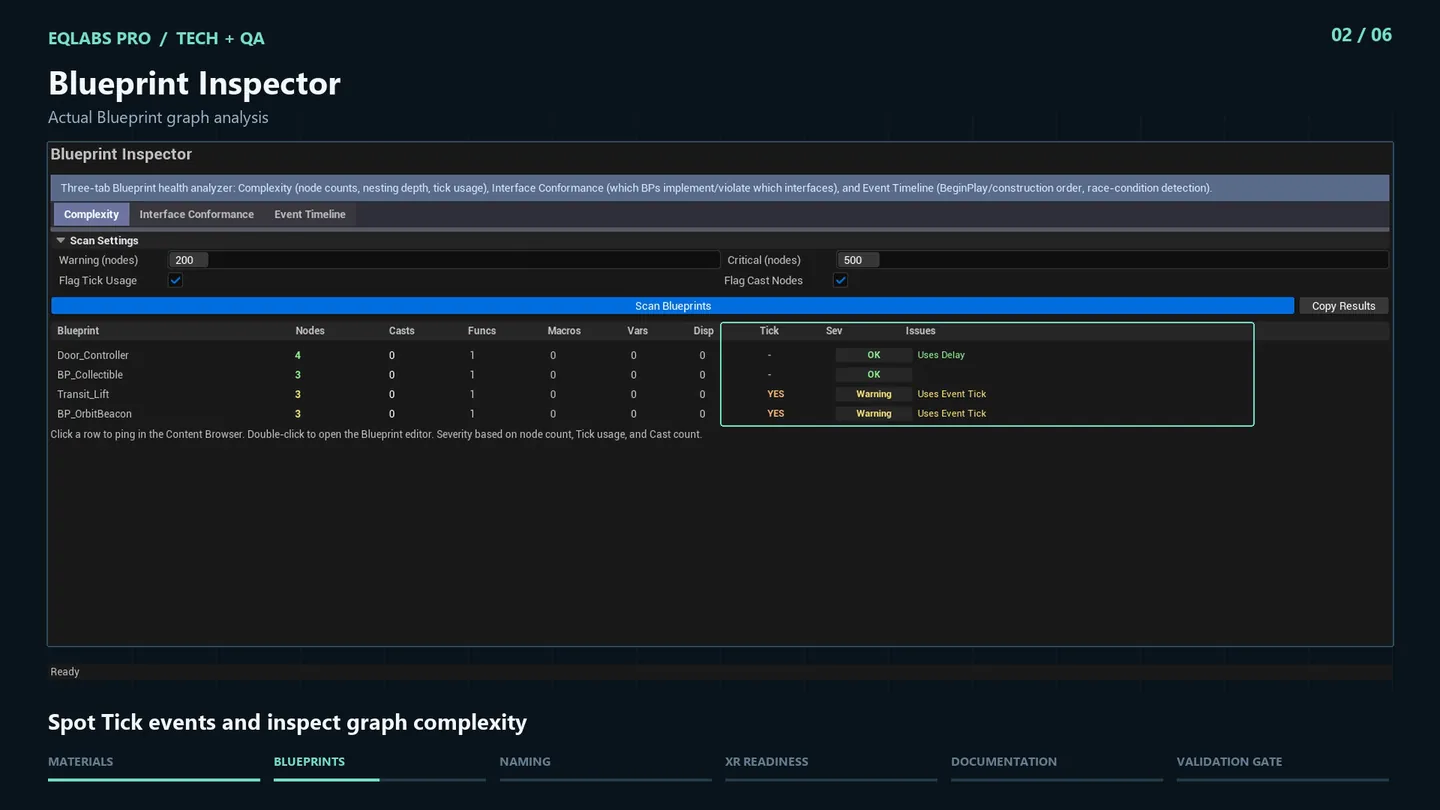Click the Casts column header

pyautogui.click(x=402, y=331)
